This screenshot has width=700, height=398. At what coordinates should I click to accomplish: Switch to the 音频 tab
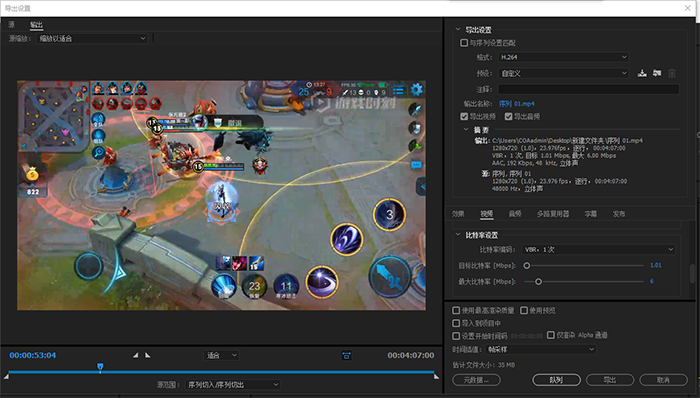coord(515,214)
